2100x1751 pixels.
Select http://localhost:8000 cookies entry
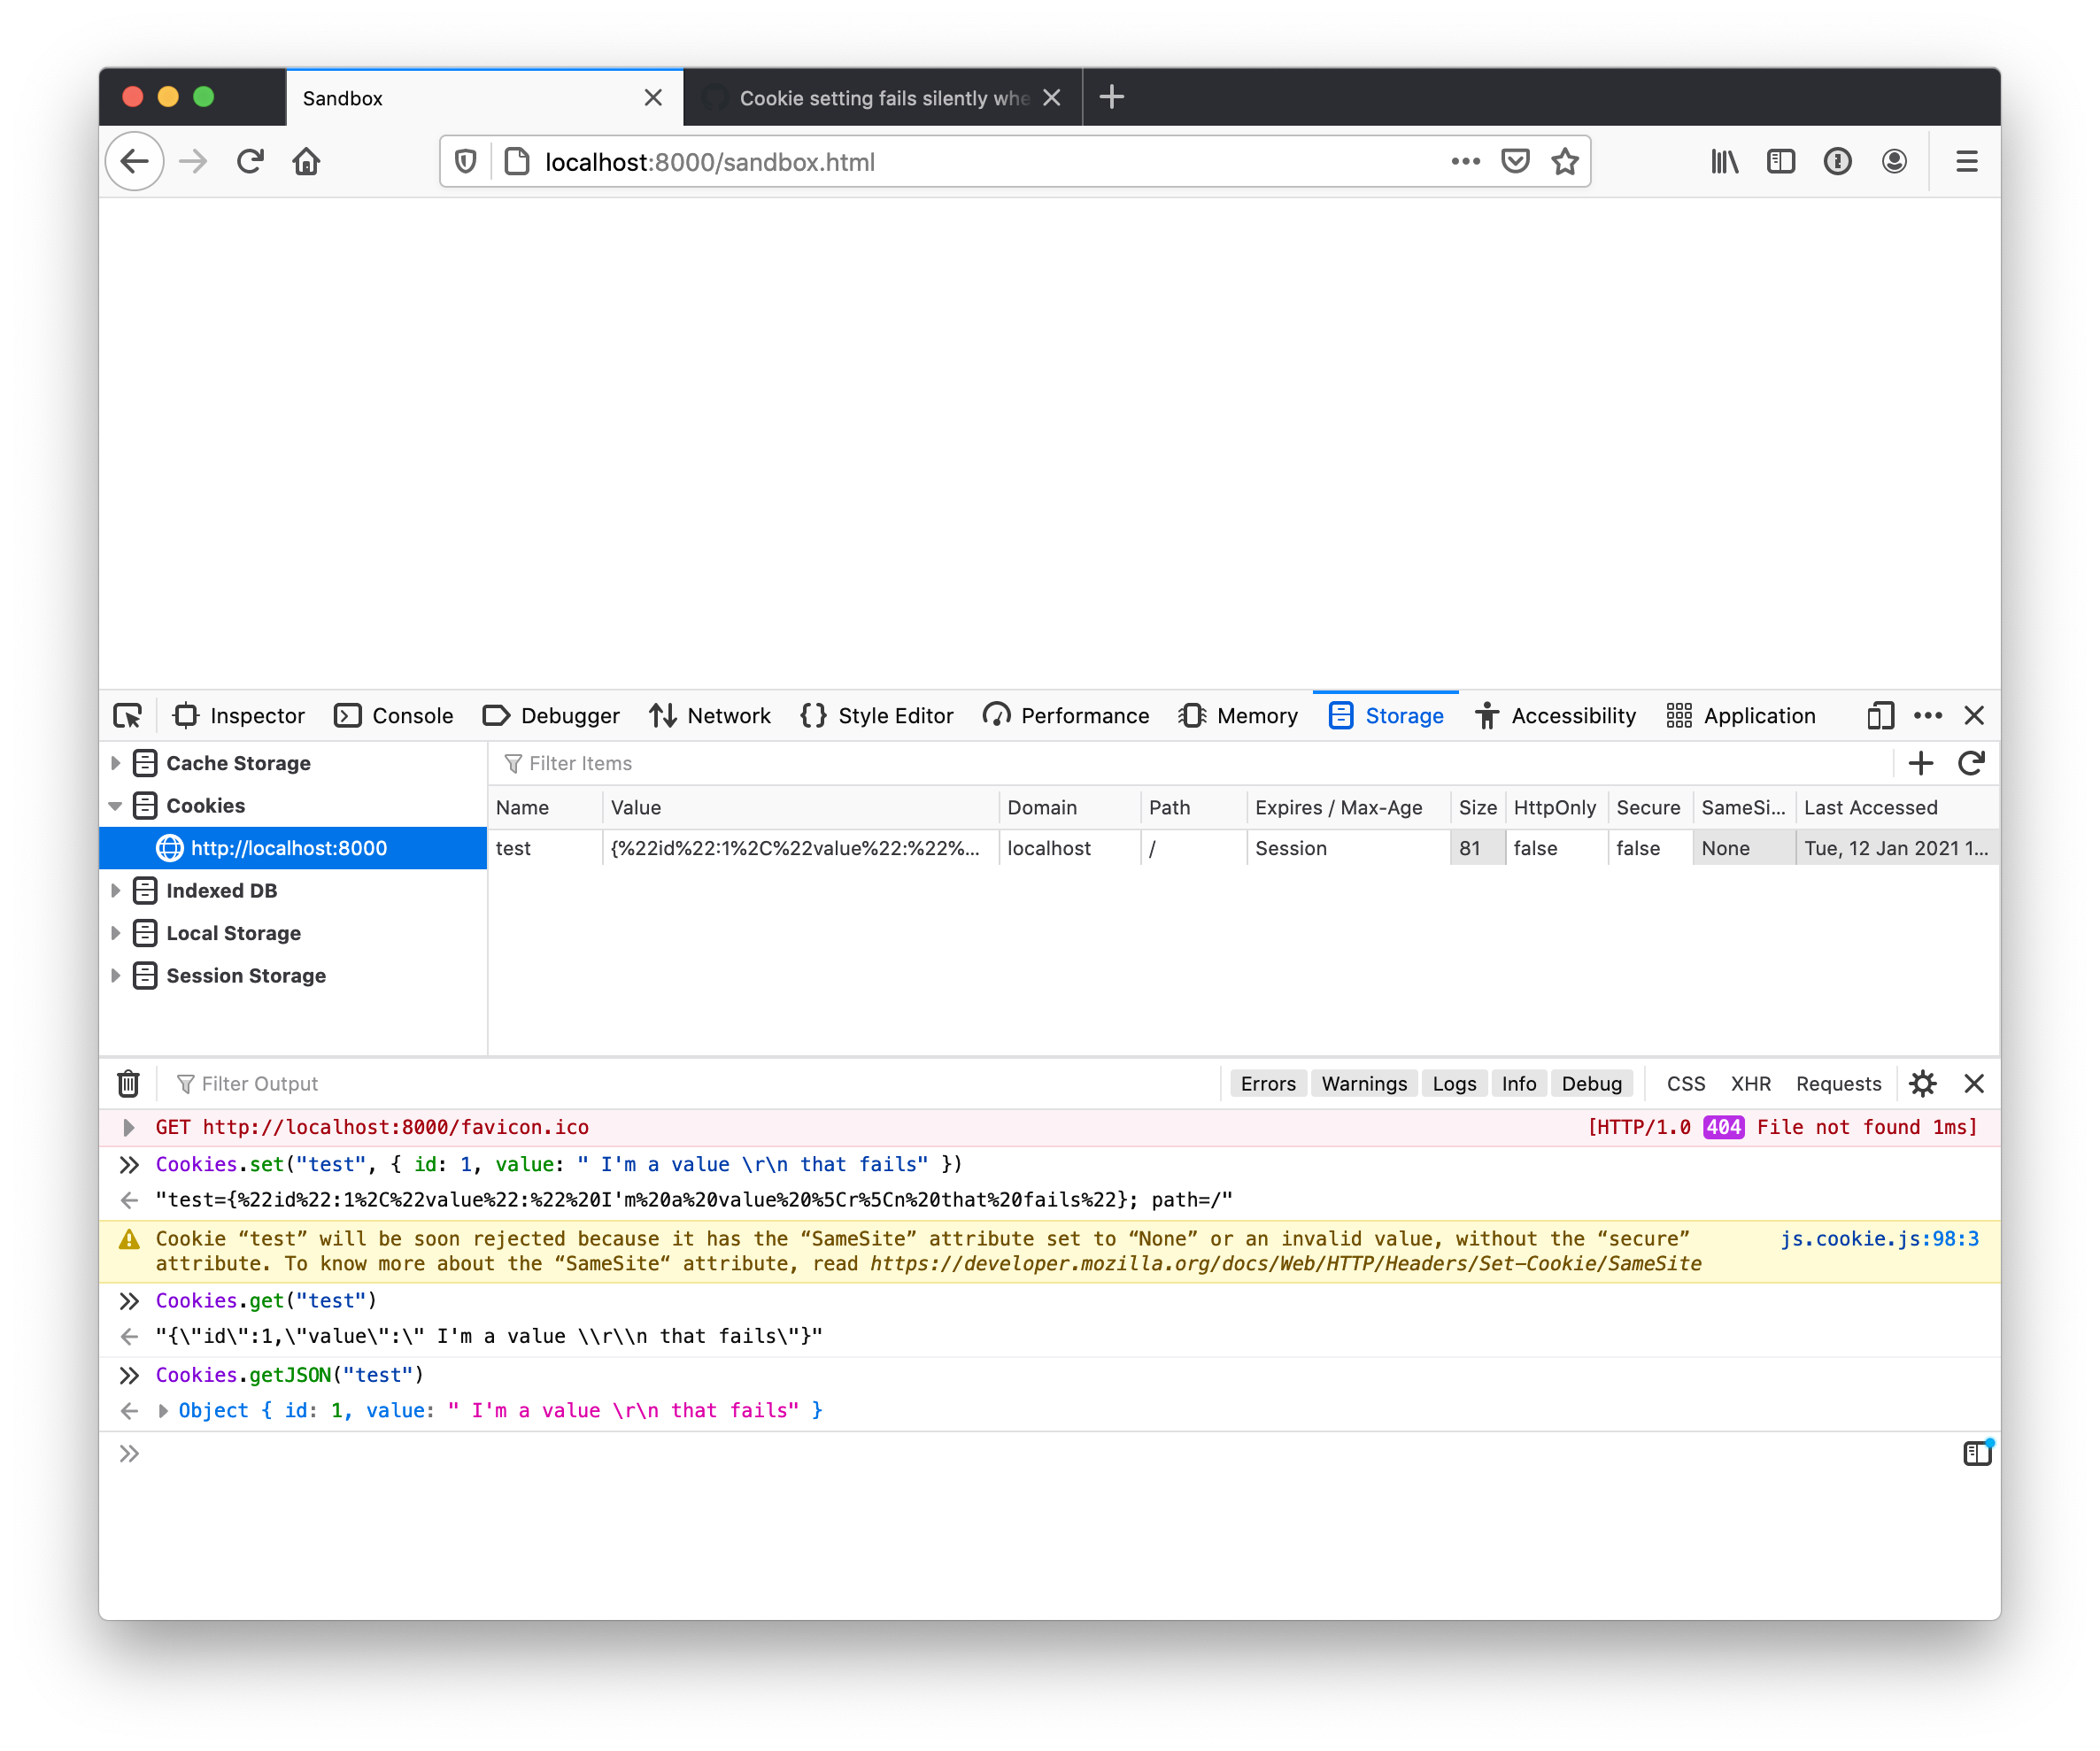293,849
